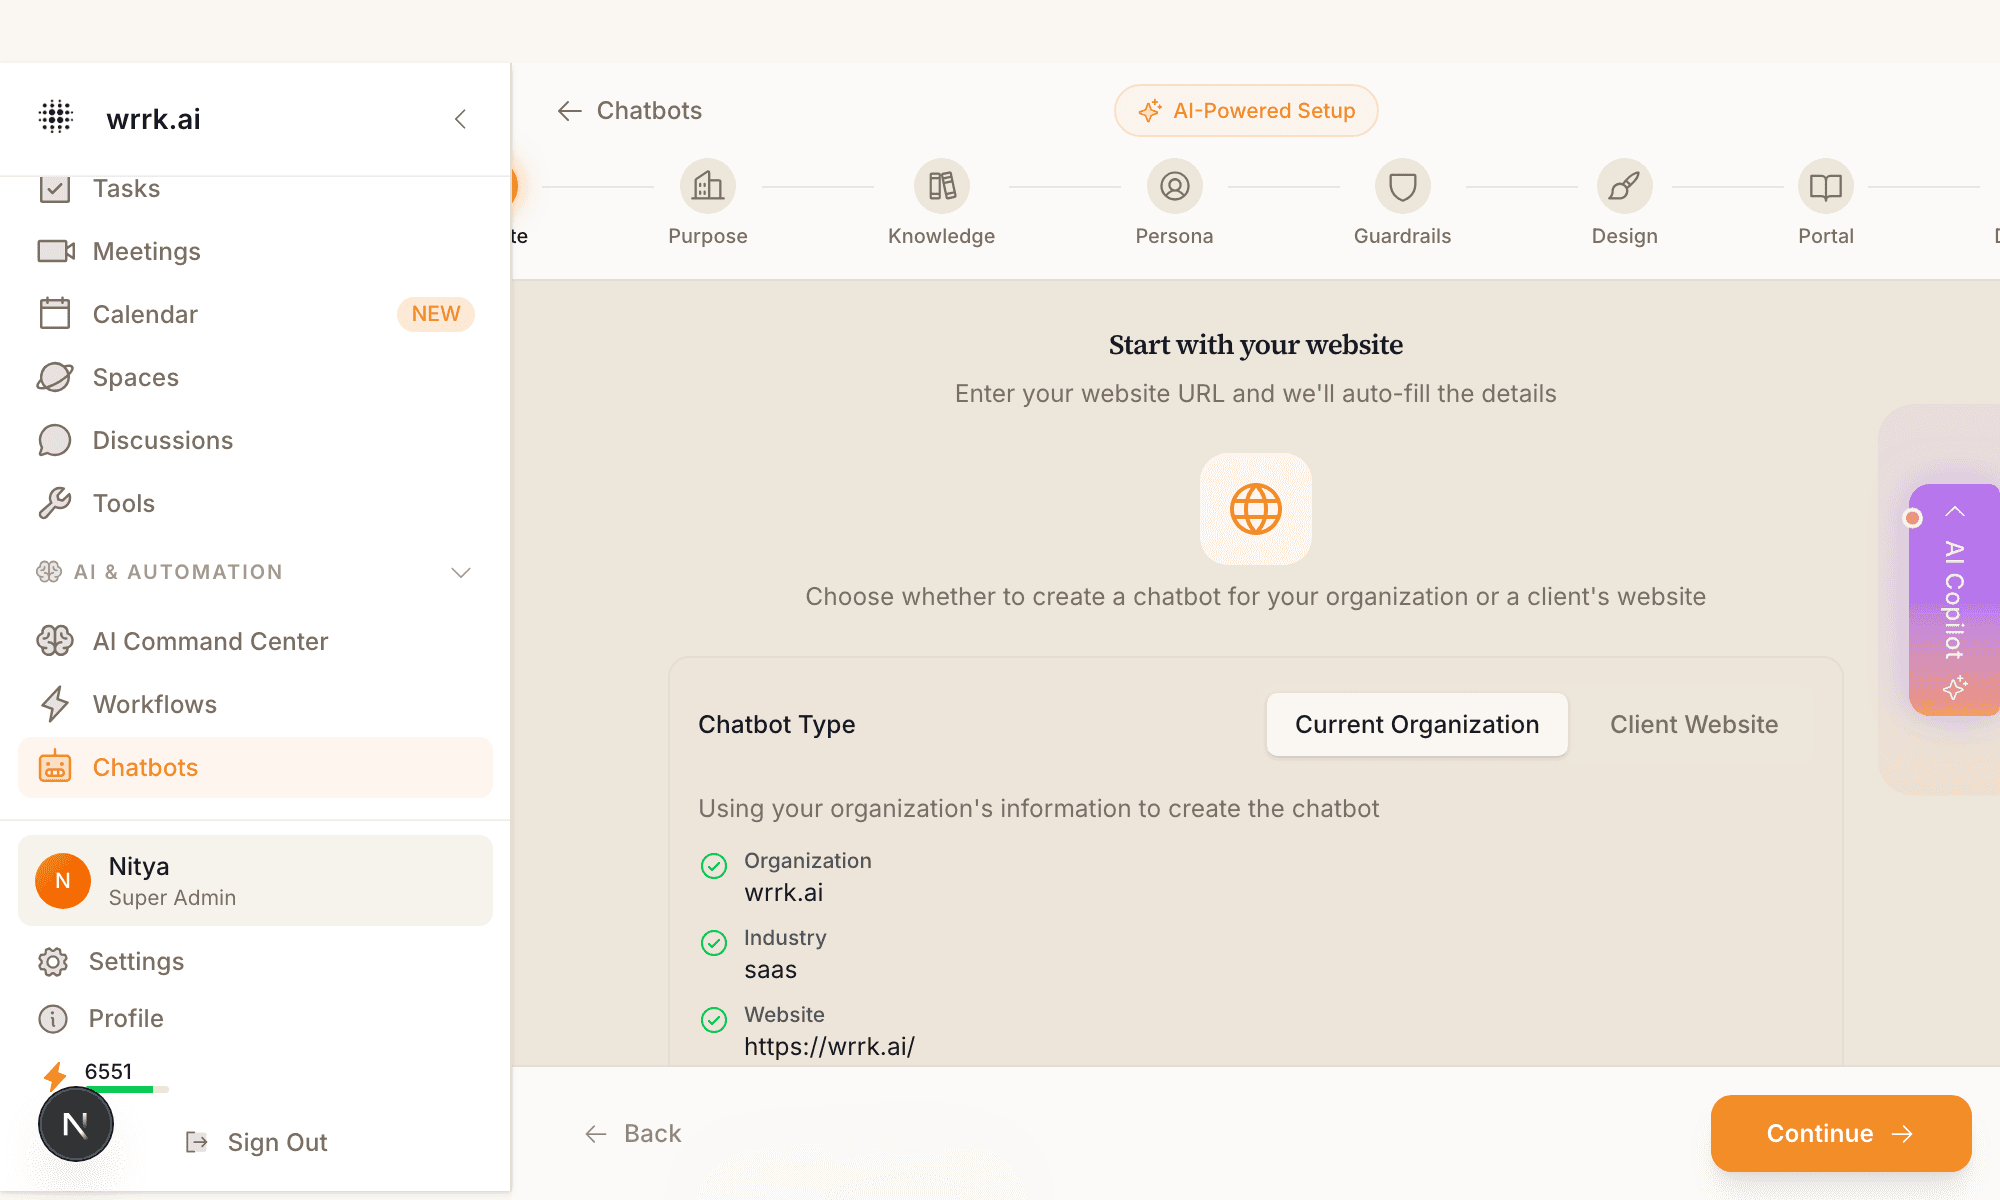Keep Current Organization option selected
The width and height of the screenshot is (2000, 1200).
click(x=1416, y=724)
